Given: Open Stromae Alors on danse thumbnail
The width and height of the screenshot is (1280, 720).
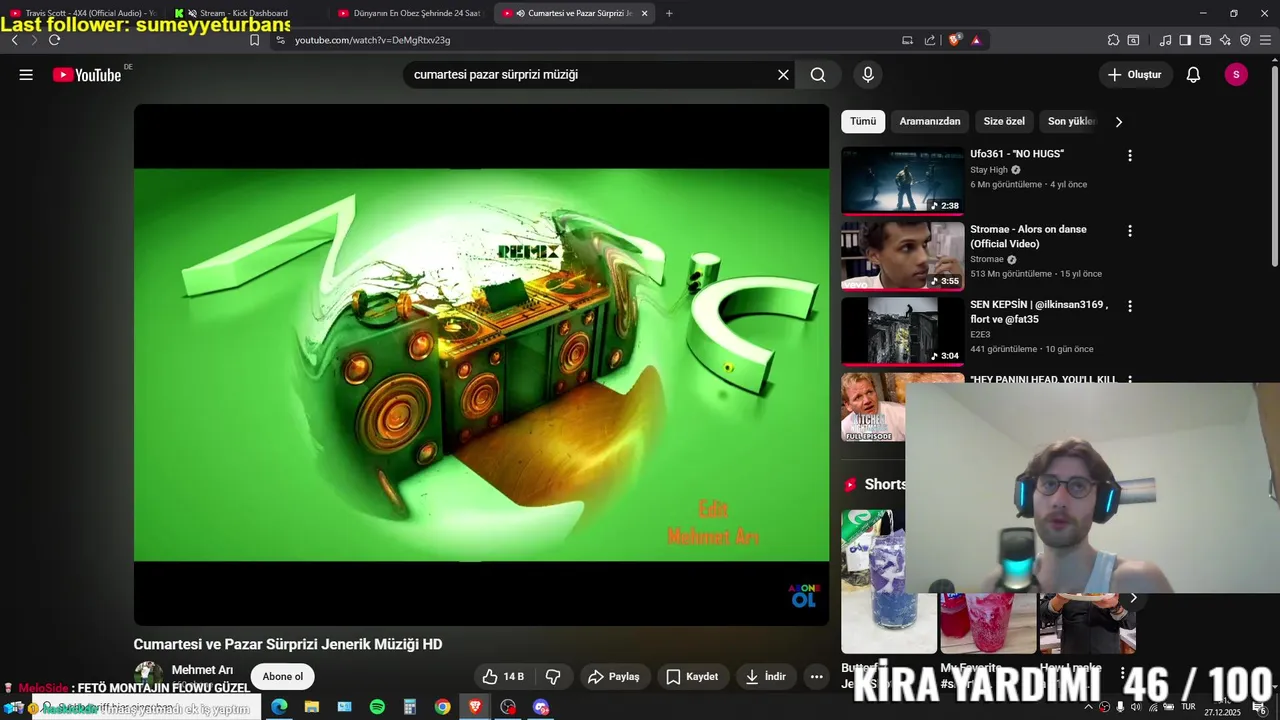Looking at the screenshot, I should pos(902,256).
